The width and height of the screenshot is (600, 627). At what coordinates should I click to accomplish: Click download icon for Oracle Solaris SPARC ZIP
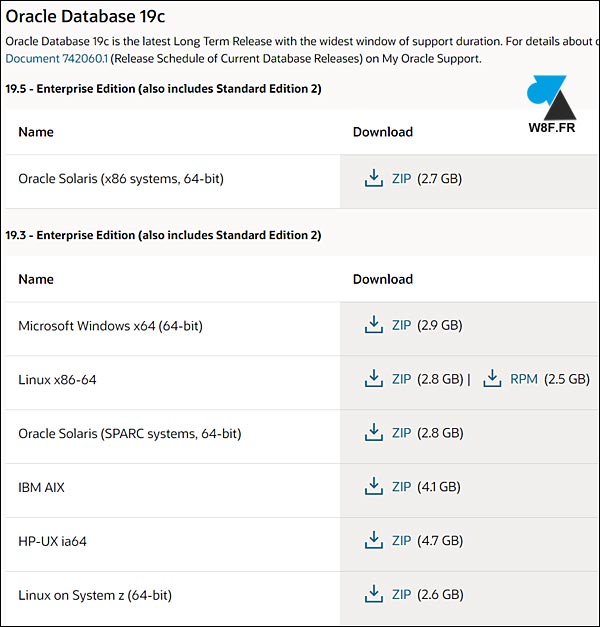pos(374,432)
